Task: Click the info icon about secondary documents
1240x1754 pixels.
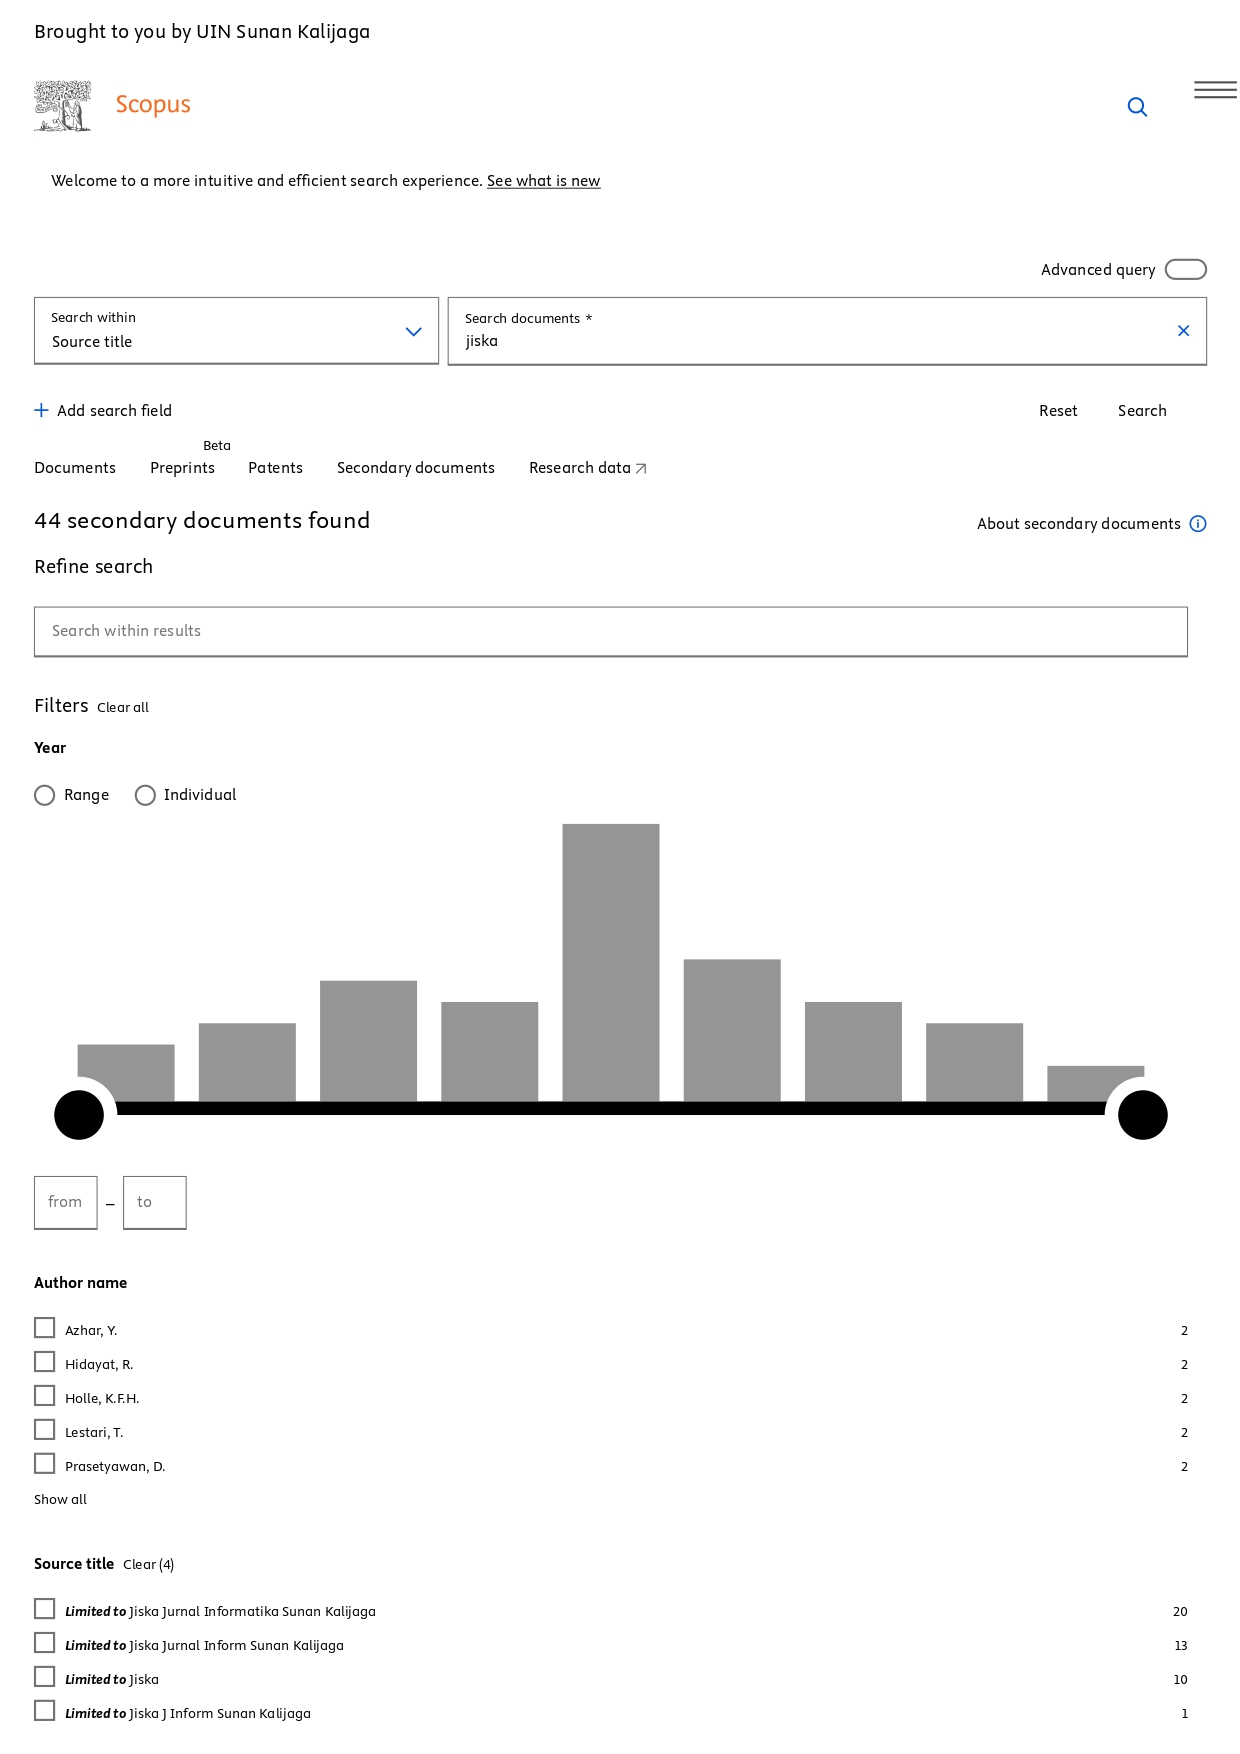Action: coord(1198,524)
